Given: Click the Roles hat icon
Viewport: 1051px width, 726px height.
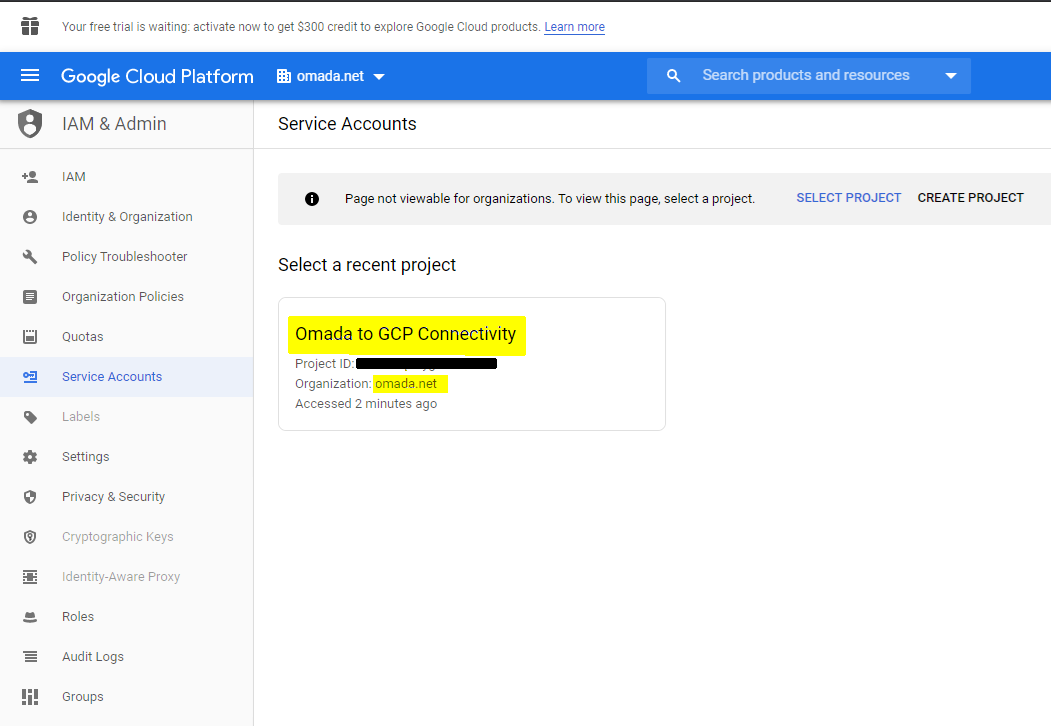Looking at the screenshot, I should point(29,617).
